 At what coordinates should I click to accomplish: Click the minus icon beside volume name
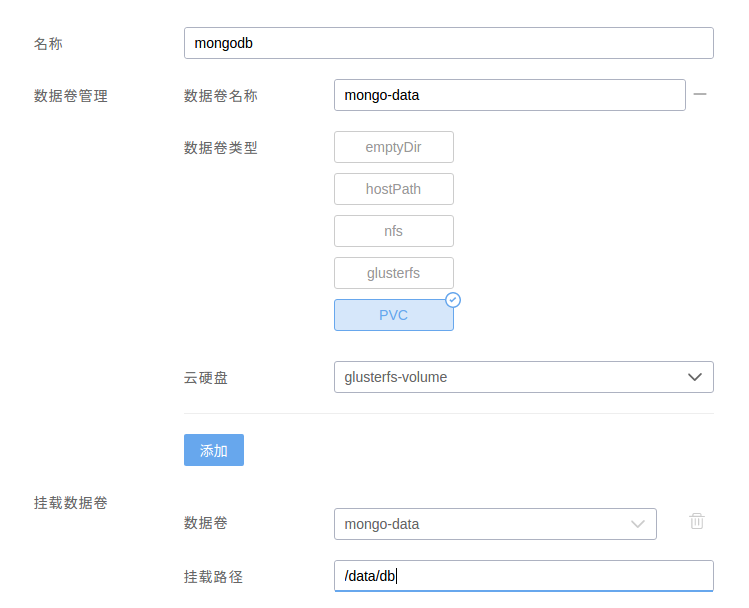point(700,94)
